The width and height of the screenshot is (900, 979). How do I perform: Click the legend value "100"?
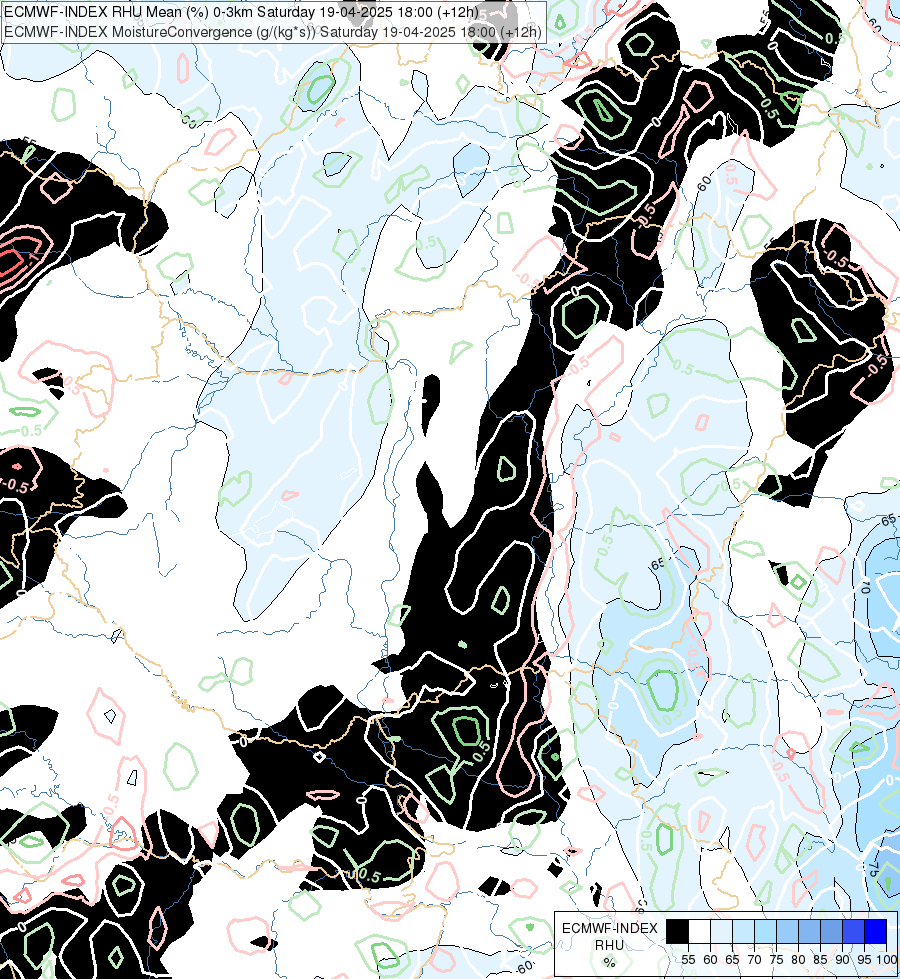(886, 960)
